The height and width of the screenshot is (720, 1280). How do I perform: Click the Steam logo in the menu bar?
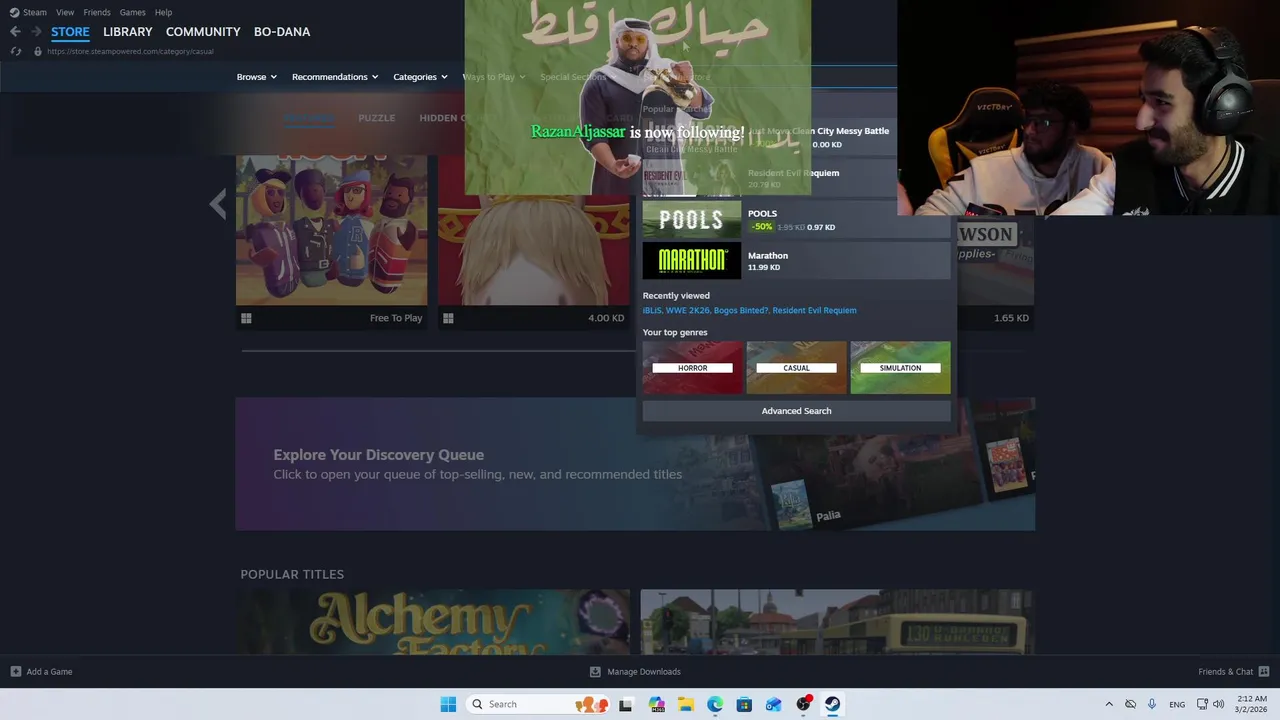pyautogui.click(x=14, y=12)
